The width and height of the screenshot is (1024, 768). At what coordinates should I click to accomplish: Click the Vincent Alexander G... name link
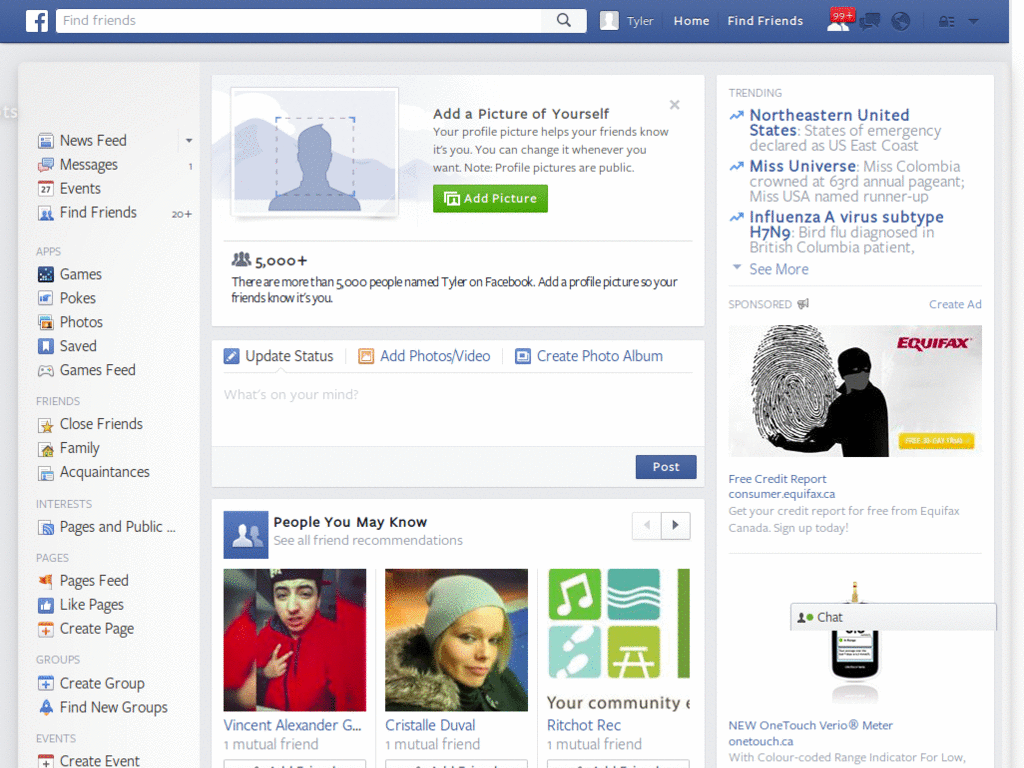(x=292, y=726)
